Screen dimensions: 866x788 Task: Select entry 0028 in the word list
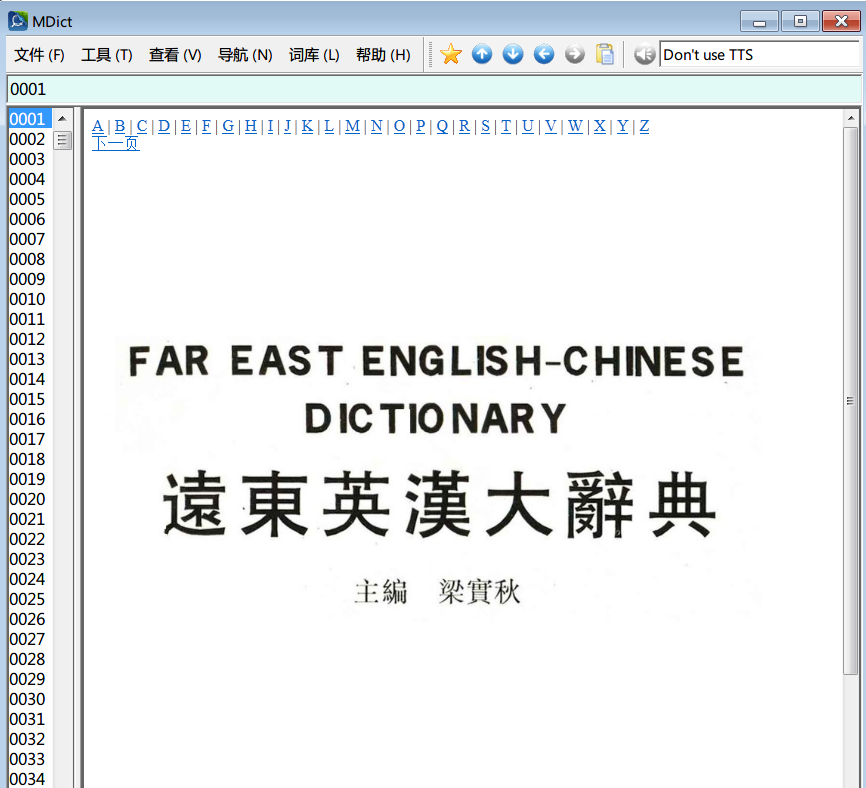28,659
